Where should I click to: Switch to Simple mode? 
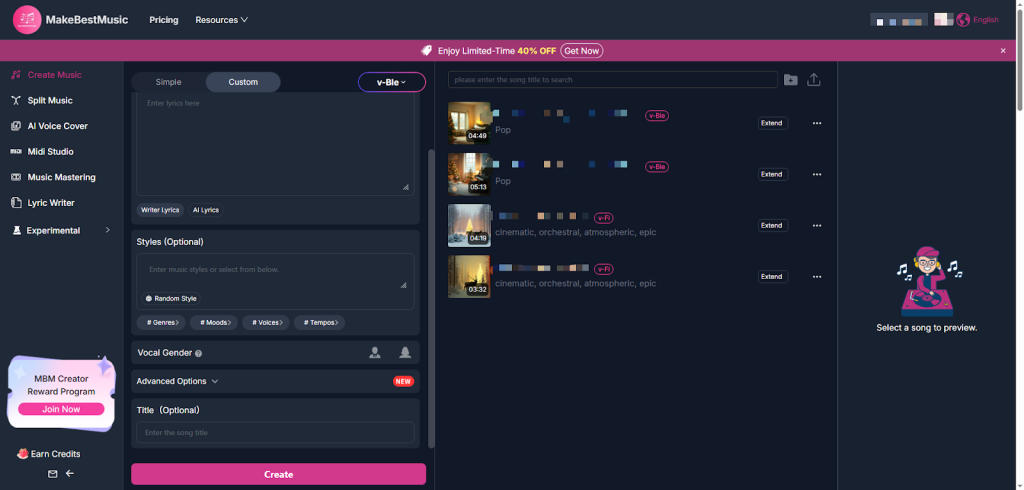[x=169, y=82]
